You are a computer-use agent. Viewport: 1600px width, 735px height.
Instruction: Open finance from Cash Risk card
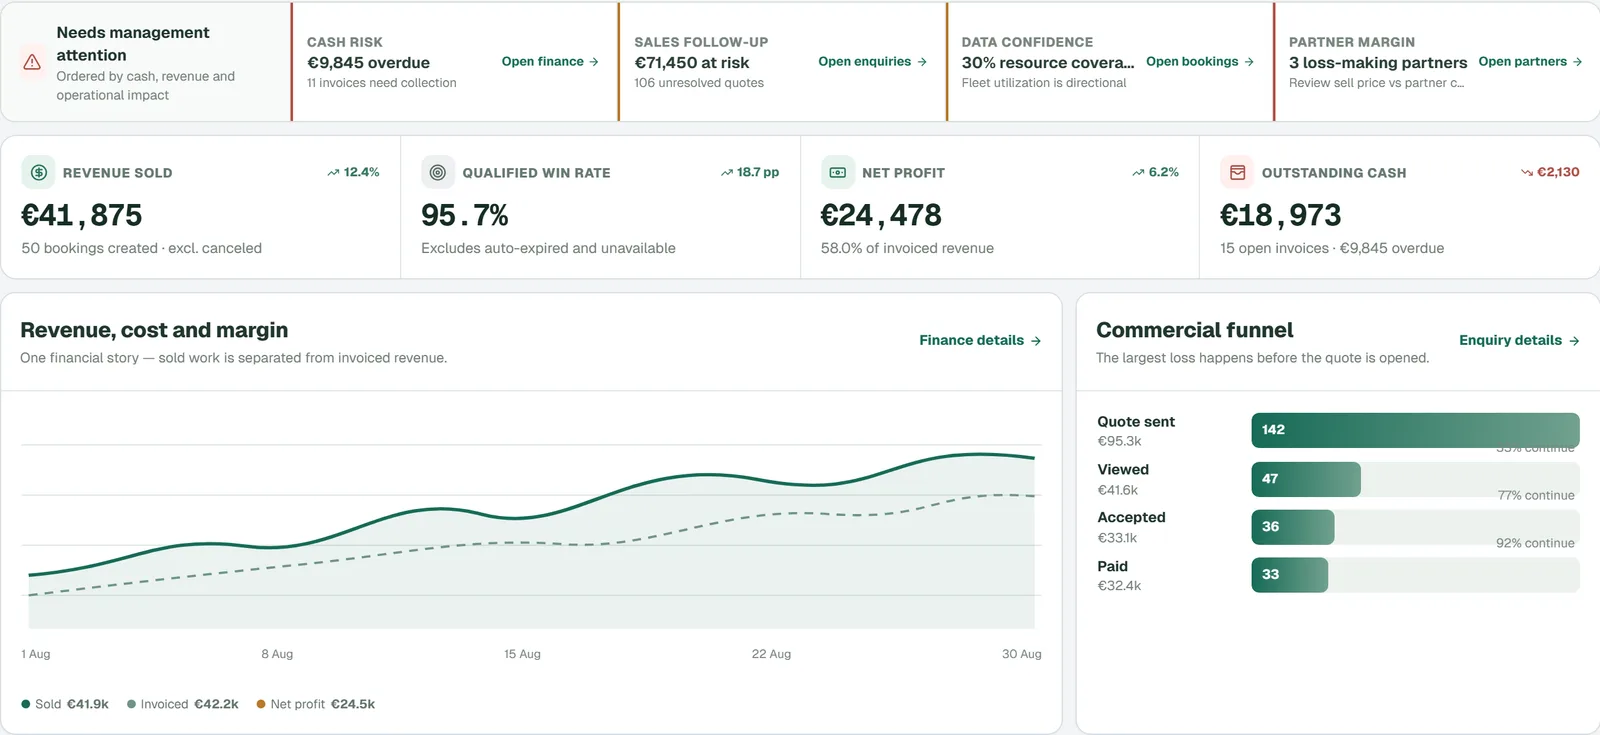pyautogui.click(x=550, y=61)
